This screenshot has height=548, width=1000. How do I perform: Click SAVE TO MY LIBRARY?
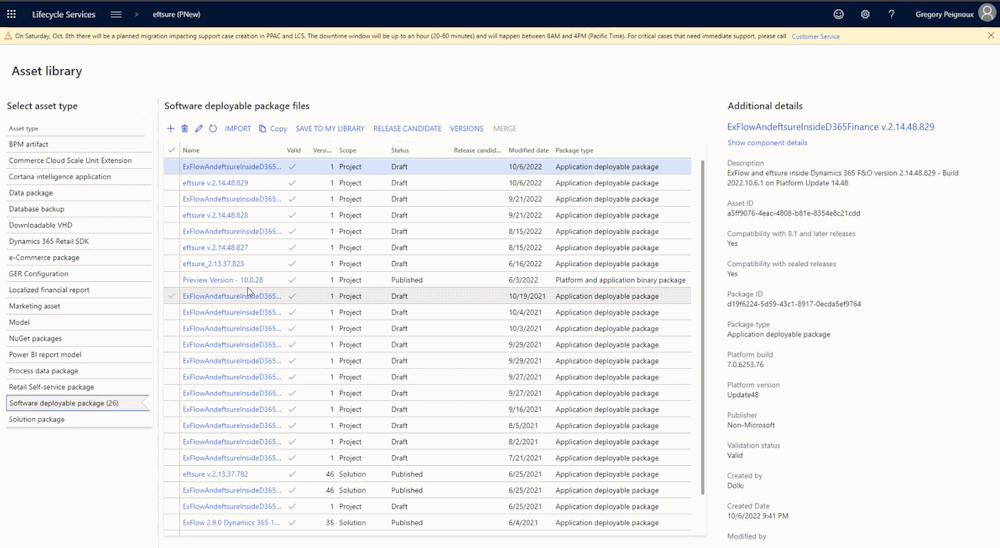(330, 128)
